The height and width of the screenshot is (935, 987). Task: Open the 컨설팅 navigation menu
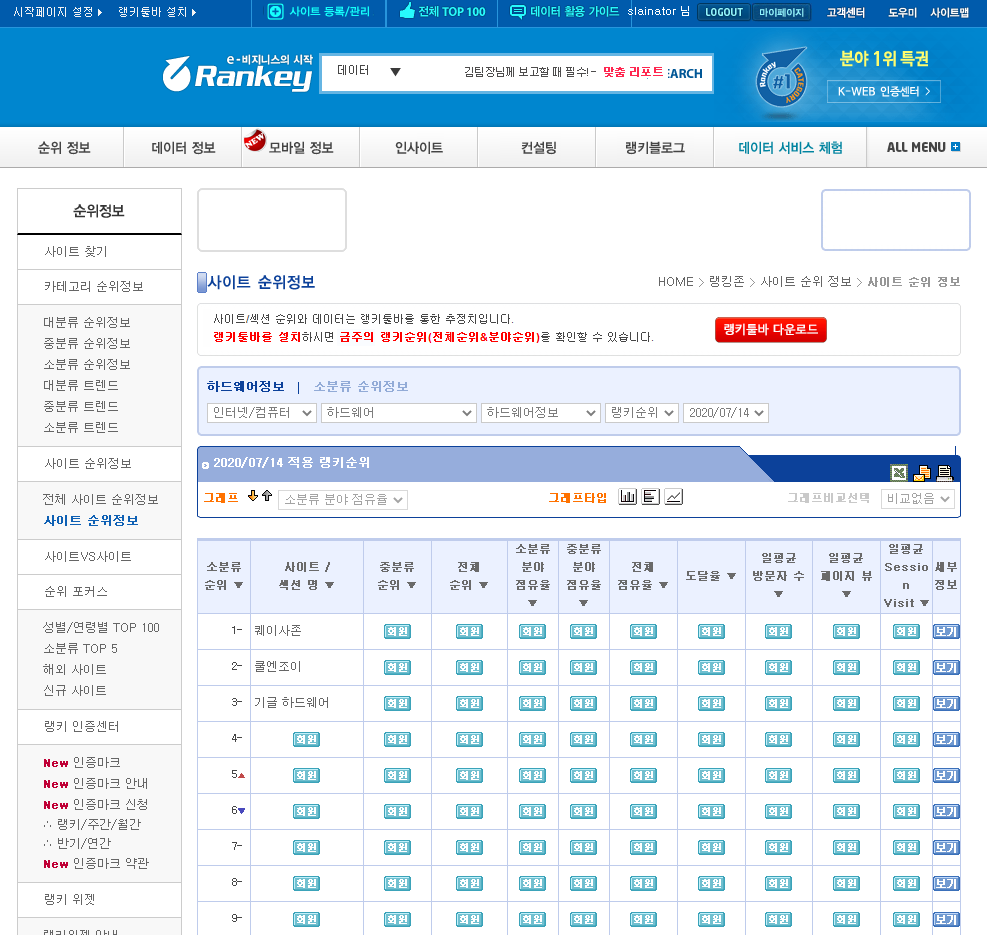click(x=538, y=148)
